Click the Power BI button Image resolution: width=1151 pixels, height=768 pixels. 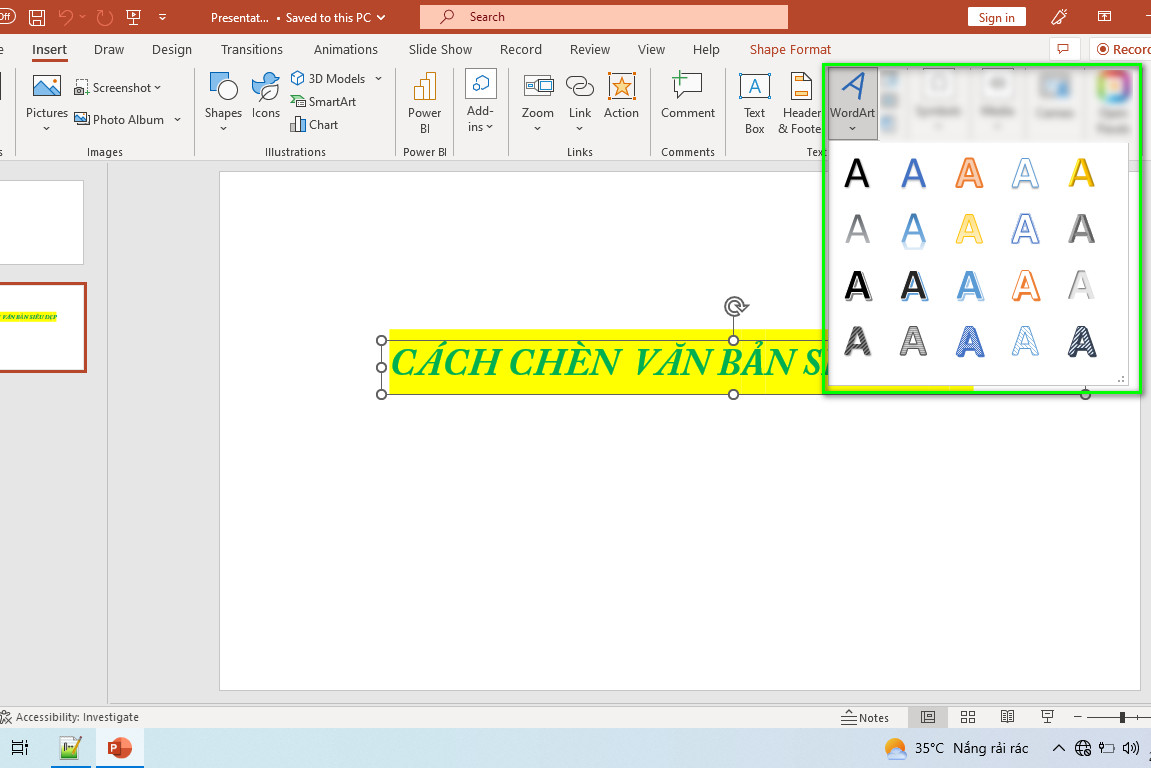pos(424,104)
